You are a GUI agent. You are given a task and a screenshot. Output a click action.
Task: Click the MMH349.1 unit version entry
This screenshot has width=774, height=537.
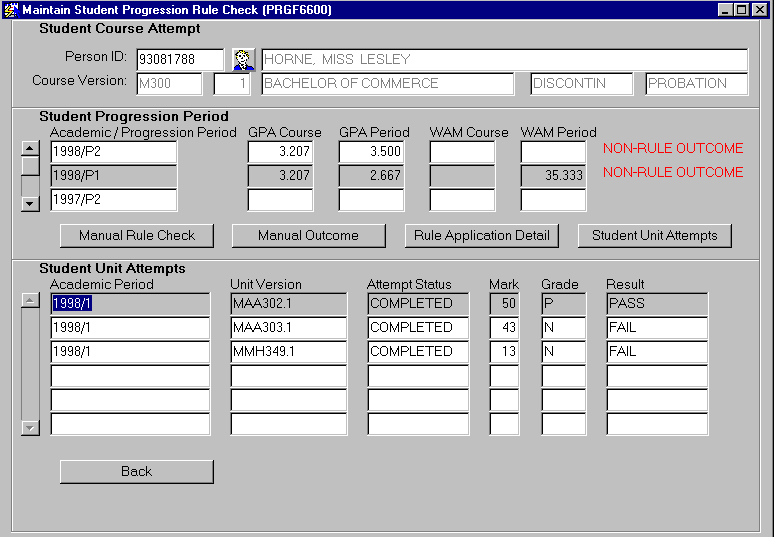coord(288,352)
